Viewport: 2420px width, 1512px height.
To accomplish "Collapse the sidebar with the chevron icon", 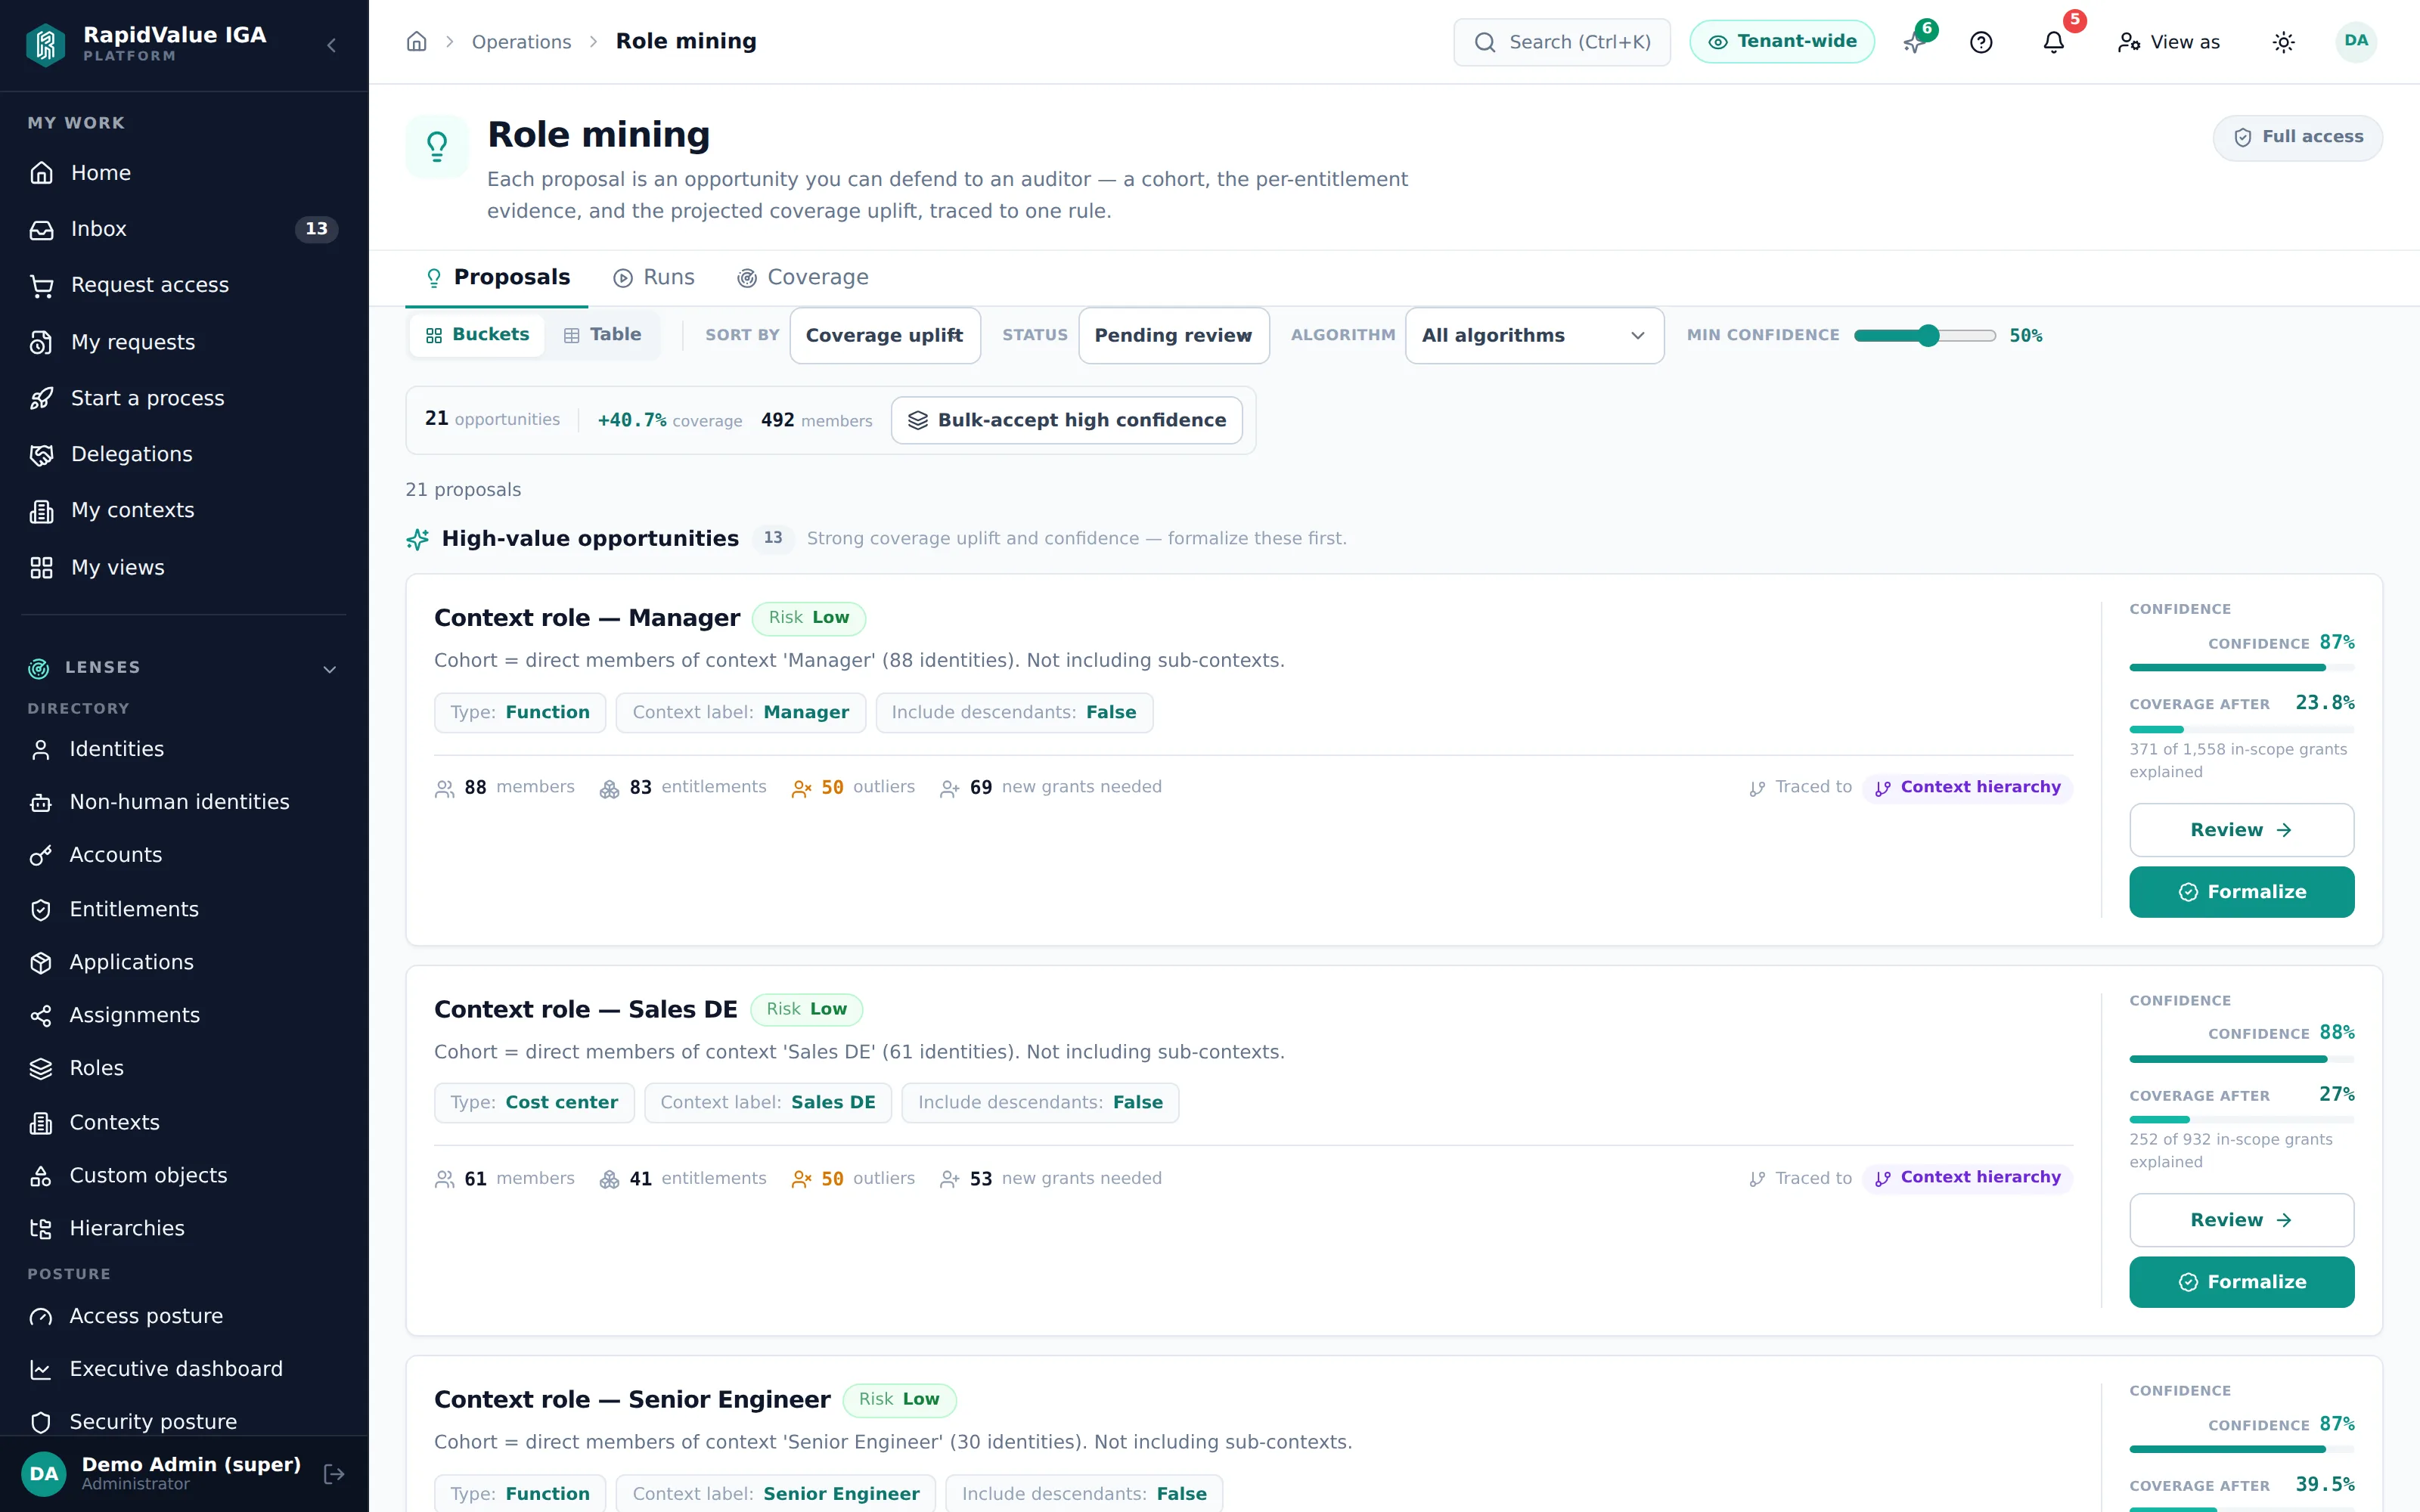I will [x=331, y=45].
